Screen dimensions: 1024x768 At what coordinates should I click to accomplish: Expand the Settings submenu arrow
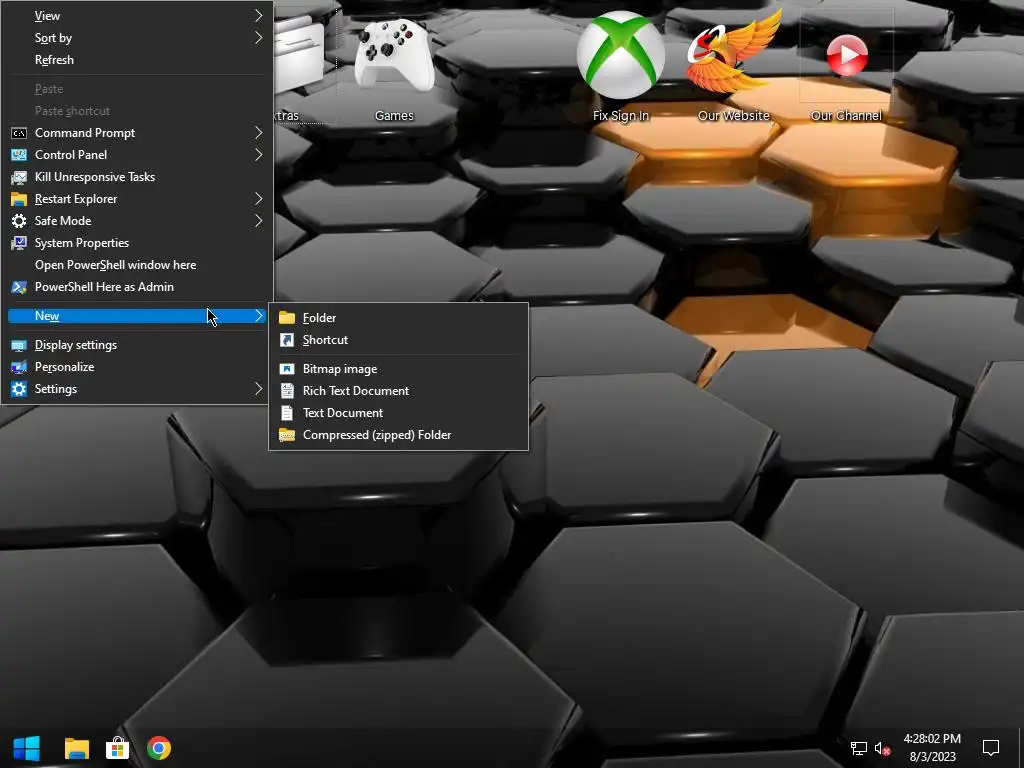[259, 389]
